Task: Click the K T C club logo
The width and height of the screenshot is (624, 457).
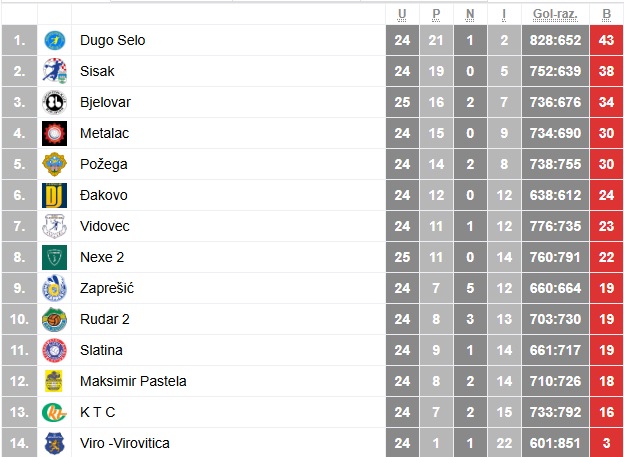Action: click(x=55, y=412)
